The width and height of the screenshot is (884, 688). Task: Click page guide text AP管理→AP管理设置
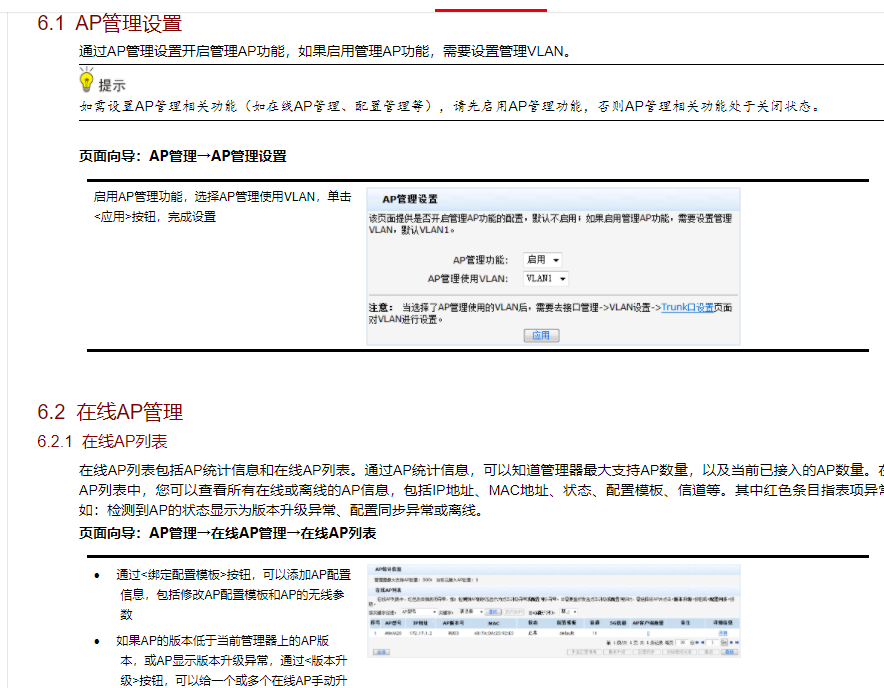[x=218, y=156]
